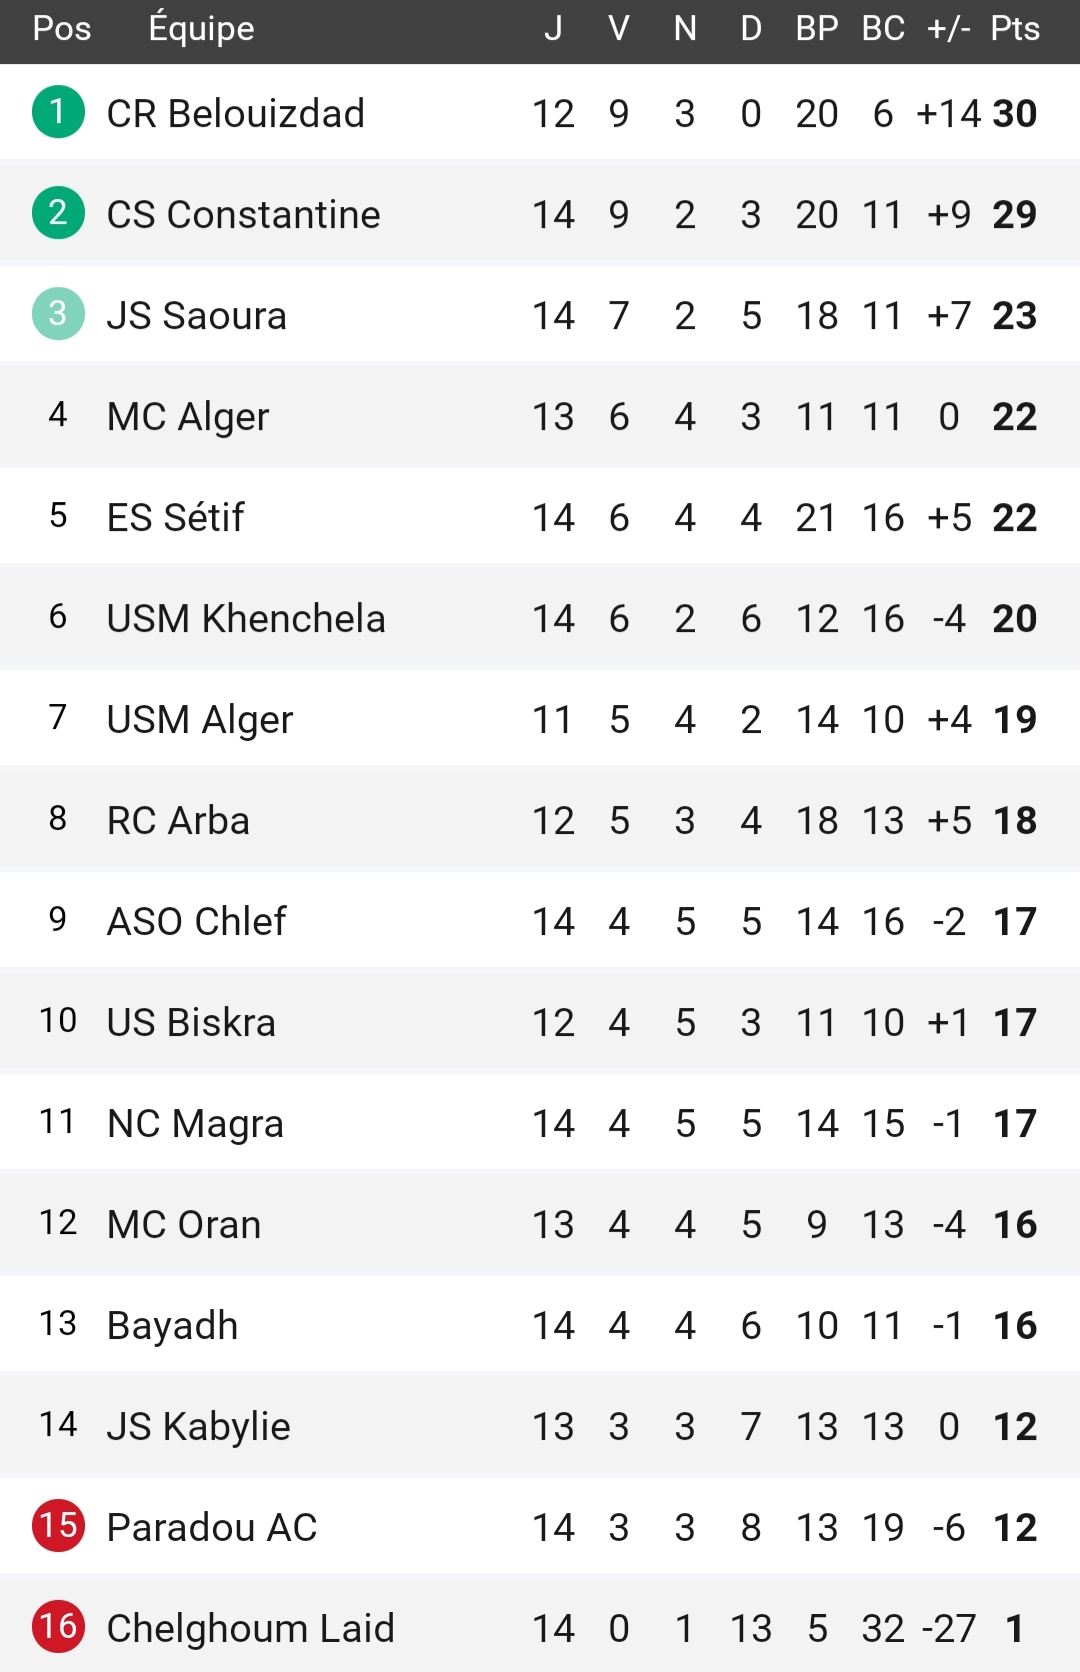Open USM Alger team entry
1080x1672 pixels.
click(200, 720)
